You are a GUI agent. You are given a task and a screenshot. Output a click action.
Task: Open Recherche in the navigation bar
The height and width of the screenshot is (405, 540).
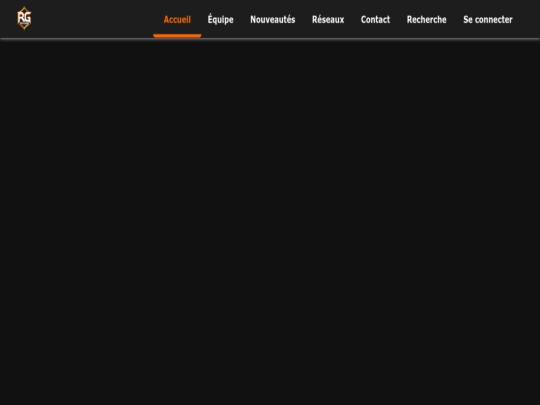coord(426,20)
